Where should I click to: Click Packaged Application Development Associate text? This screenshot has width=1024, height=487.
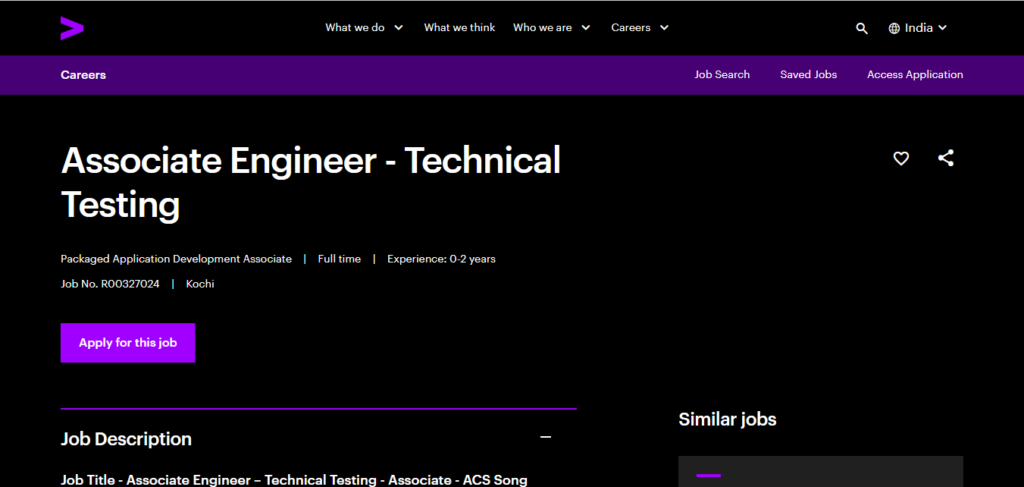tap(176, 259)
